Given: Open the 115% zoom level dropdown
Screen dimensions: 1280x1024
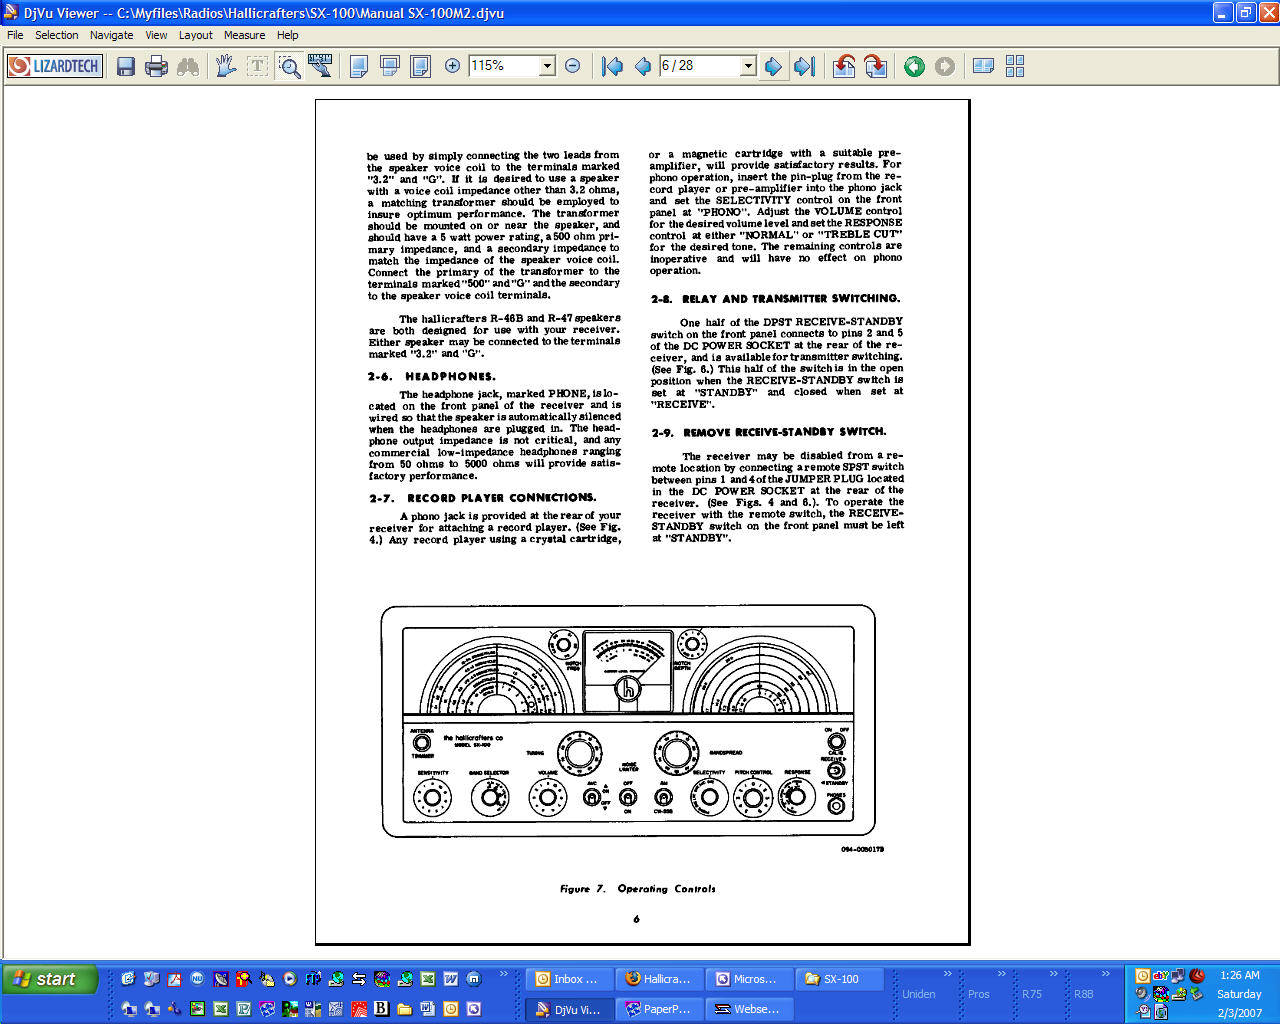Looking at the screenshot, I should [x=547, y=66].
